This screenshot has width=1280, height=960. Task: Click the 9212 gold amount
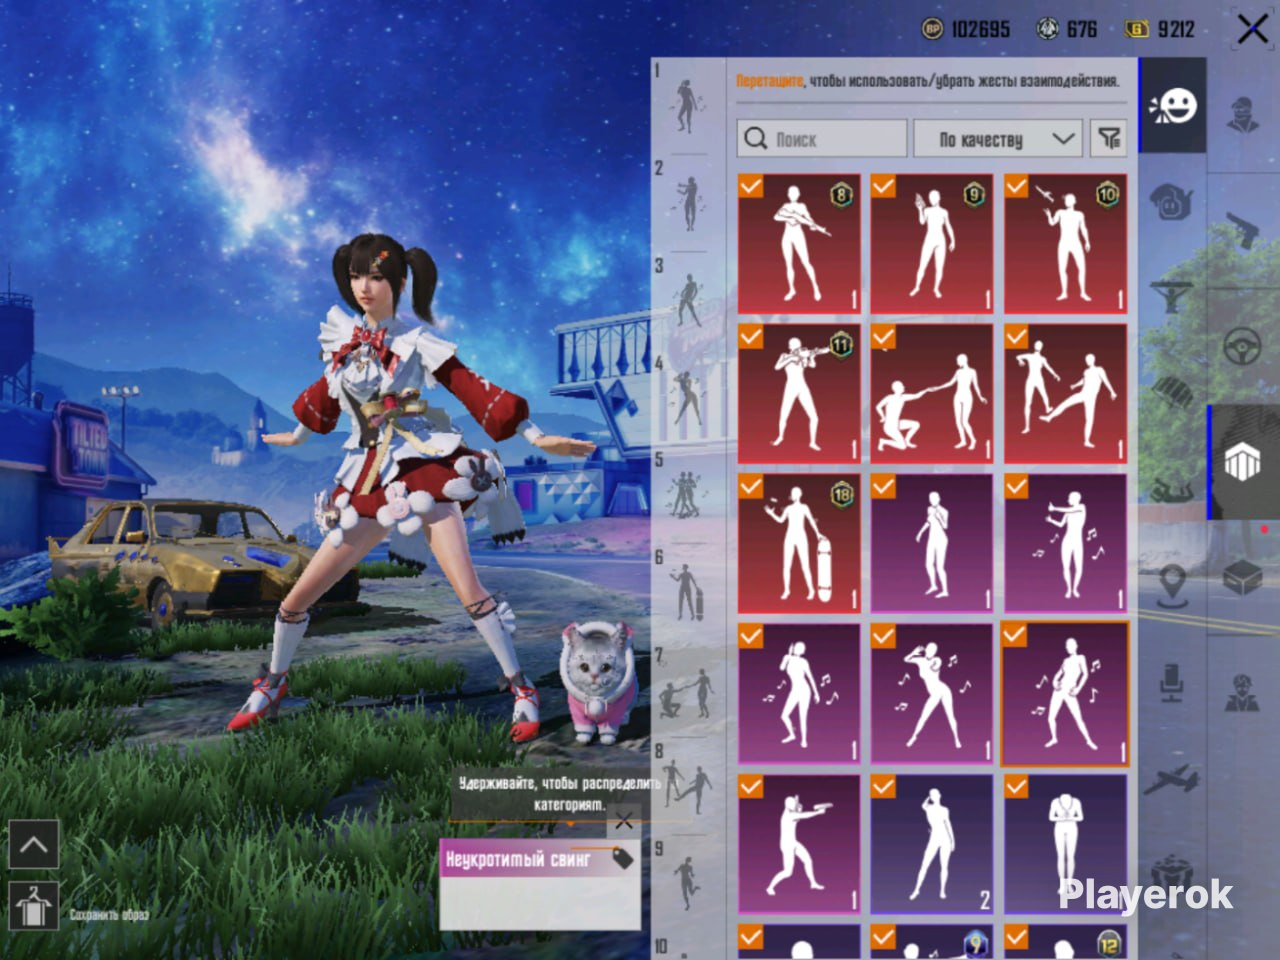(x=1176, y=29)
